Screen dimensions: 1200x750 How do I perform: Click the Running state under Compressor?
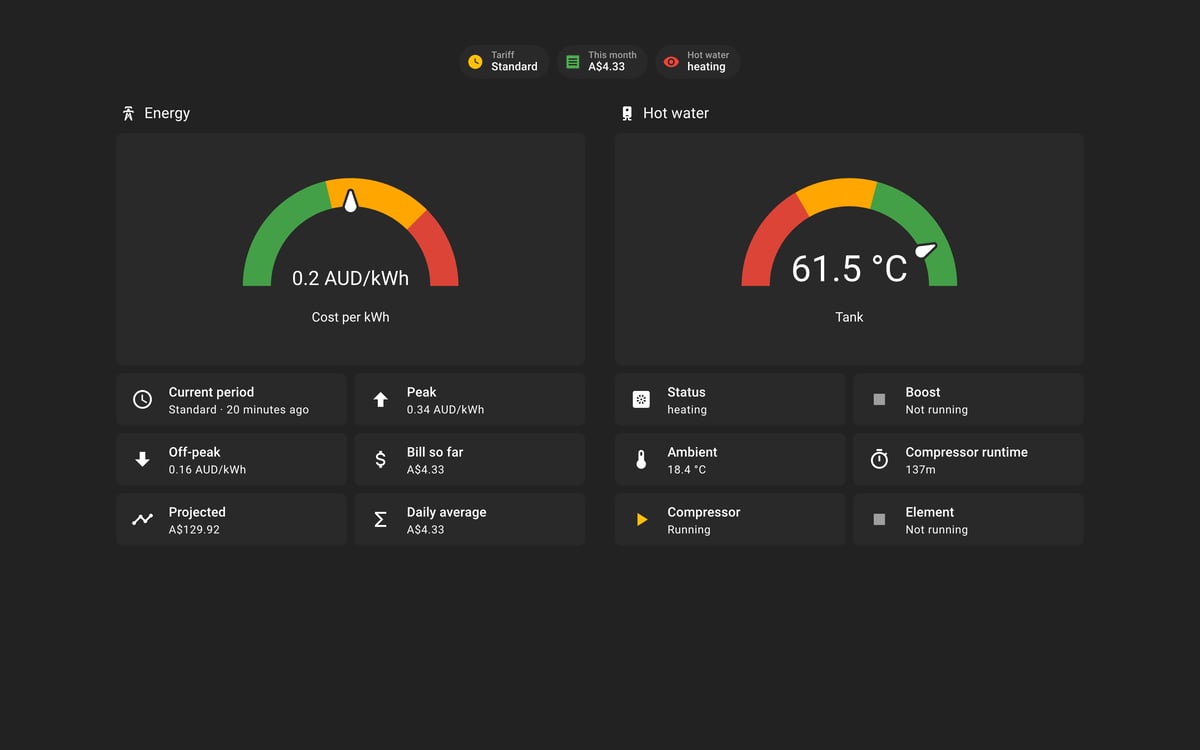click(688, 530)
